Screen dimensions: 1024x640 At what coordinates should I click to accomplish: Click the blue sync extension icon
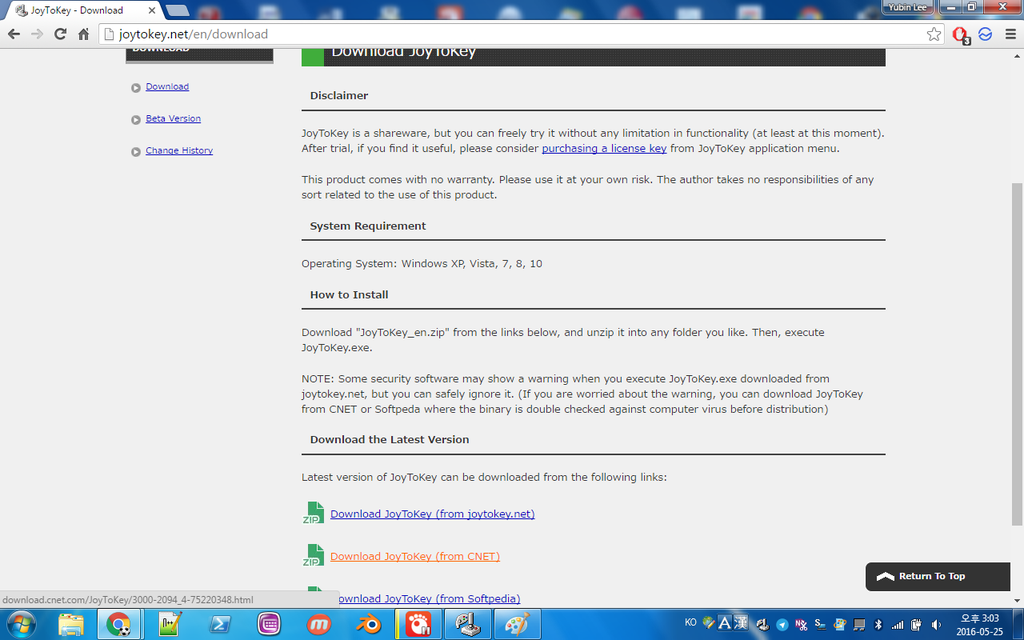tap(985, 34)
